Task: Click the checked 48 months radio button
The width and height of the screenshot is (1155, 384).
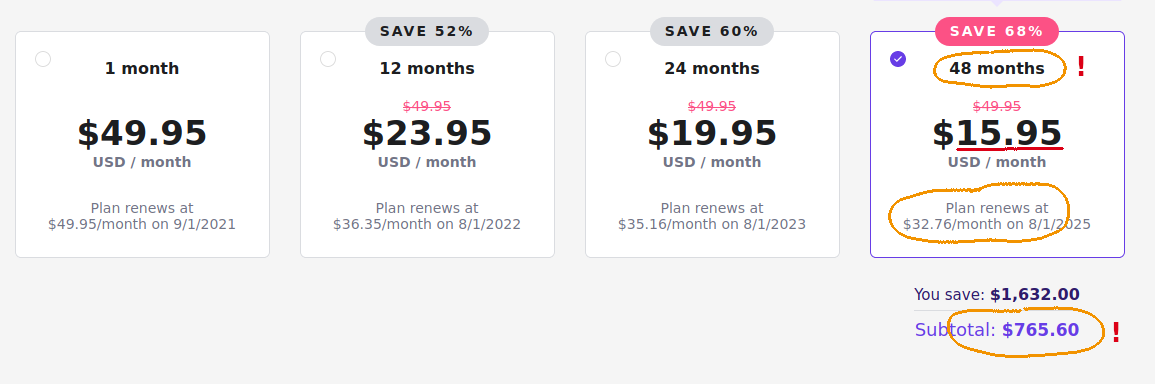Action: (898, 59)
